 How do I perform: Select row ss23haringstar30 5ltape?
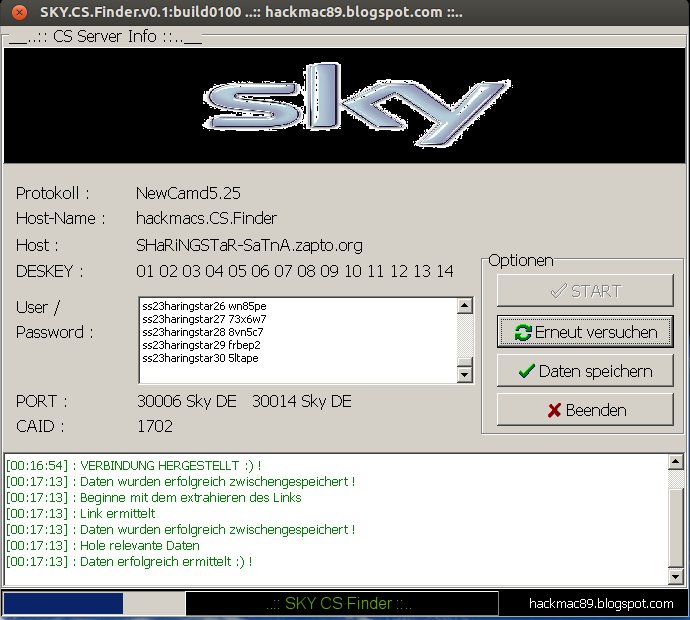pos(200,358)
